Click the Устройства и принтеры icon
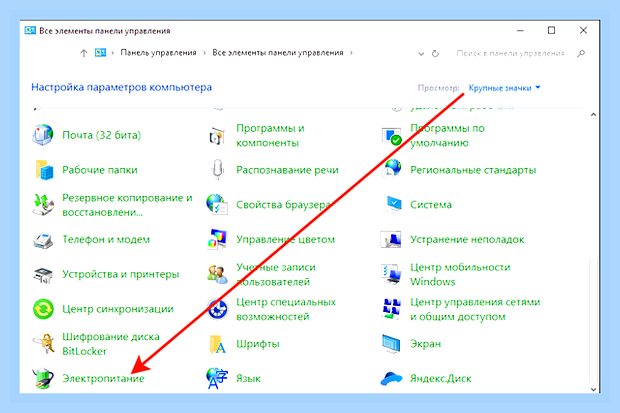The height and width of the screenshot is (413, 620). [43, 274]
